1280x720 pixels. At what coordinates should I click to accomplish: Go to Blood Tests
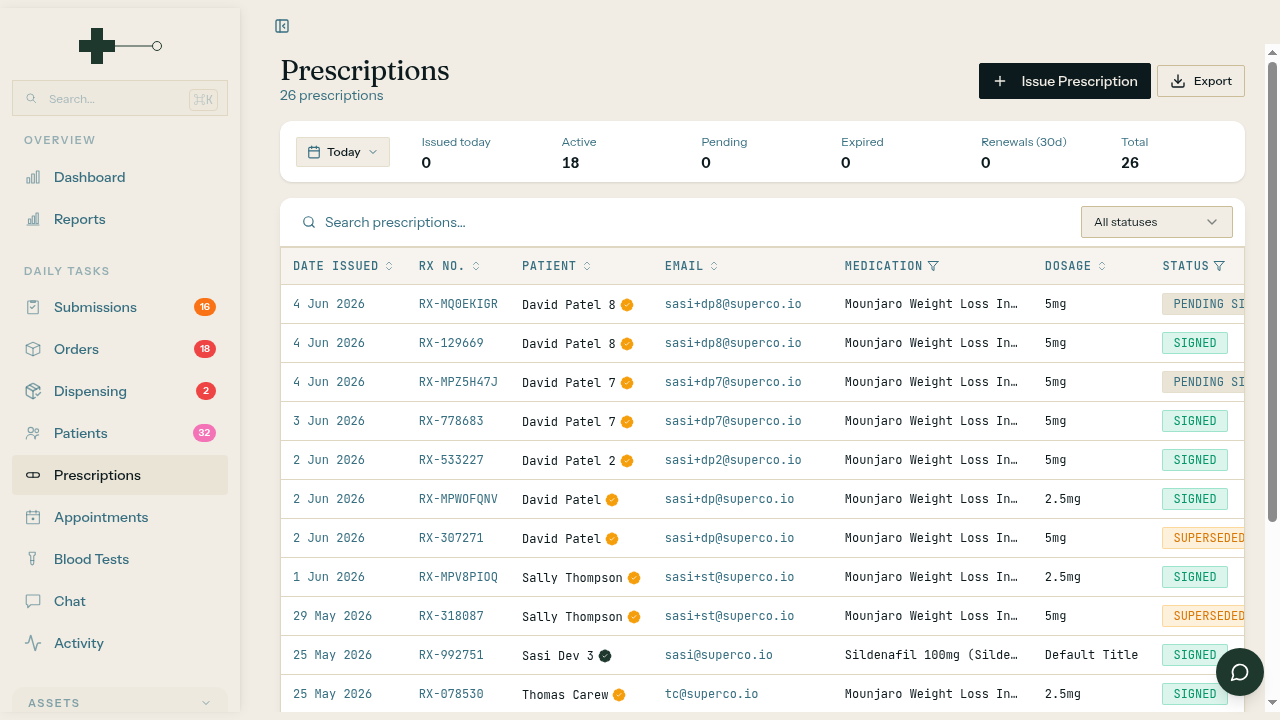point(120,559)
